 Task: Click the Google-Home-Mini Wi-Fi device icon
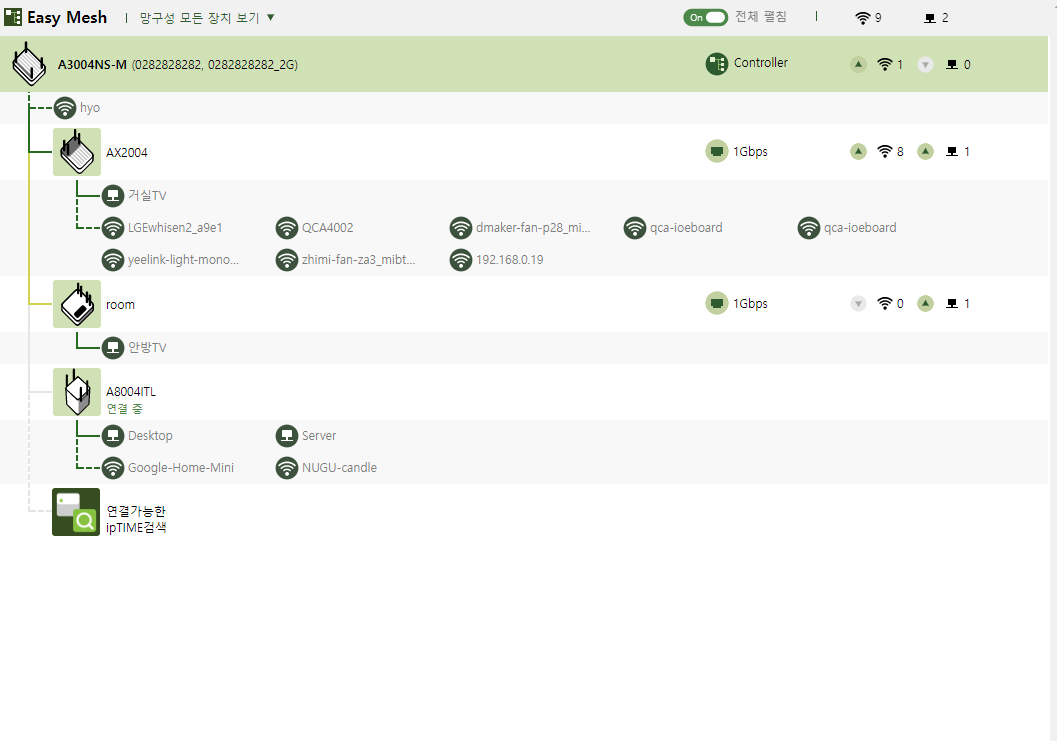point(113,468)
